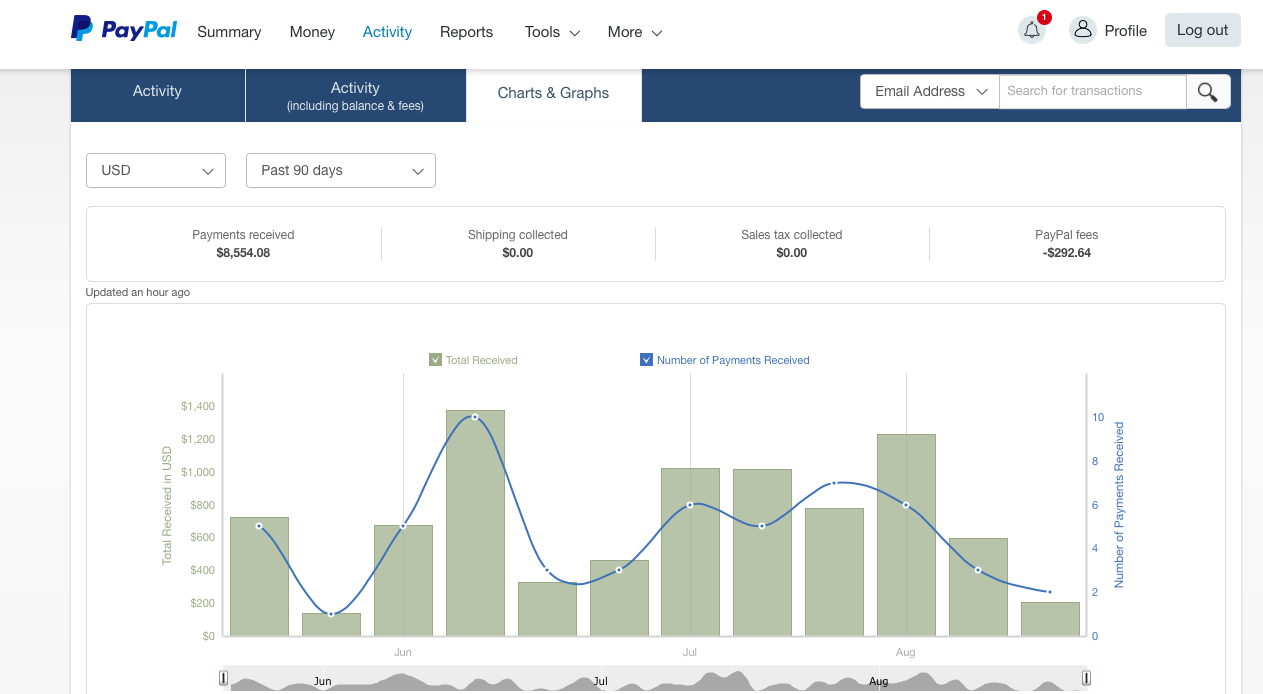Open the USD currency dropdown
The height and width of the screenshot is (694, 1263).
[x=156, y=170]
